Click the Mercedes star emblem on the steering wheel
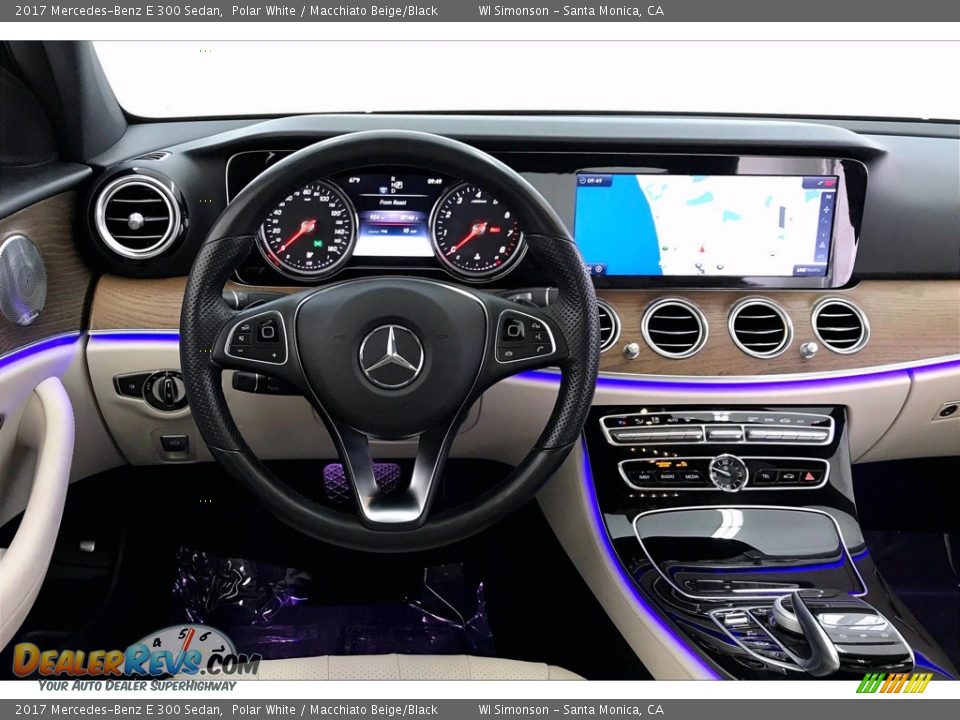Image resolution: width=960 pixels, height=720 pixels. (x=391, y=356)
